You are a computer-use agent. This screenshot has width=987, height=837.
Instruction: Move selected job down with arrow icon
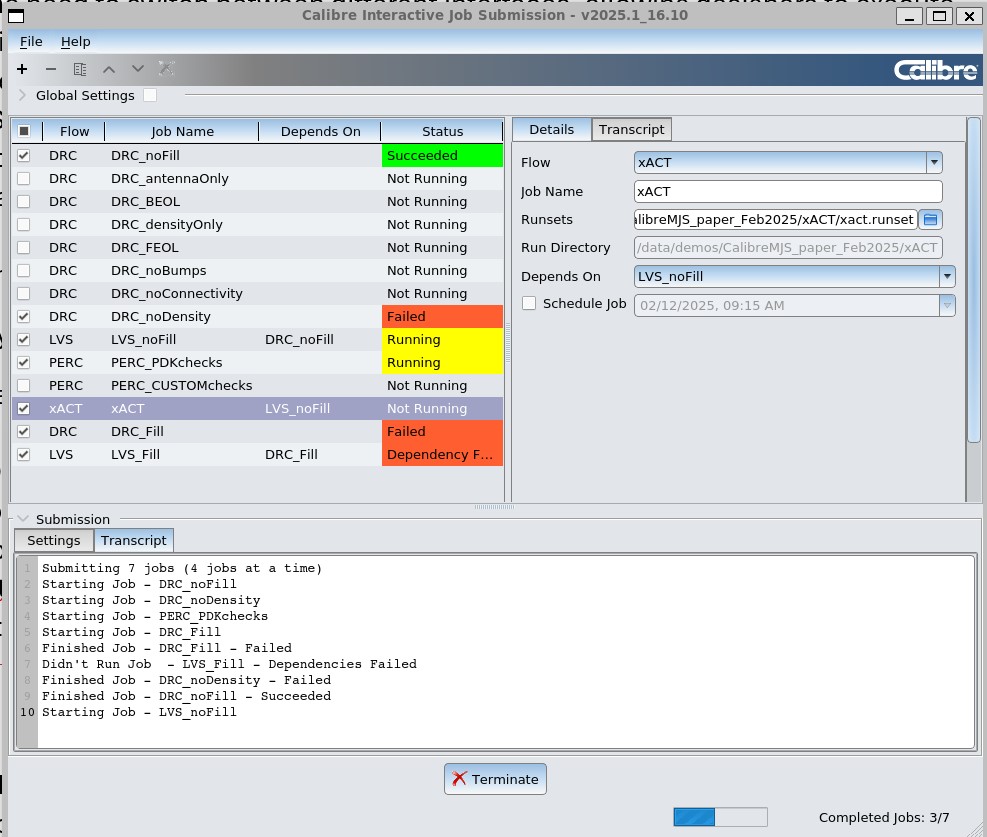(x=138, y=69)
